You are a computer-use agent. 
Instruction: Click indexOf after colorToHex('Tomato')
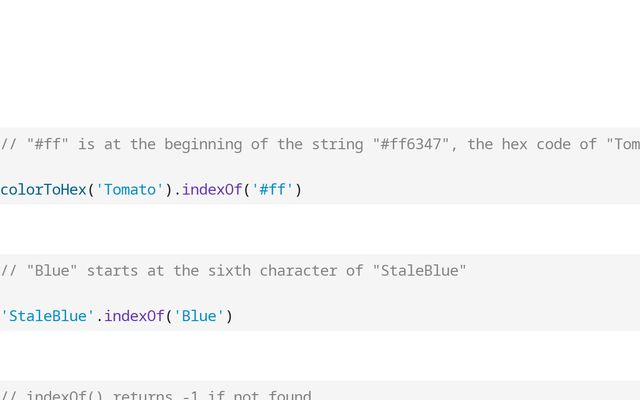(212, 189)
